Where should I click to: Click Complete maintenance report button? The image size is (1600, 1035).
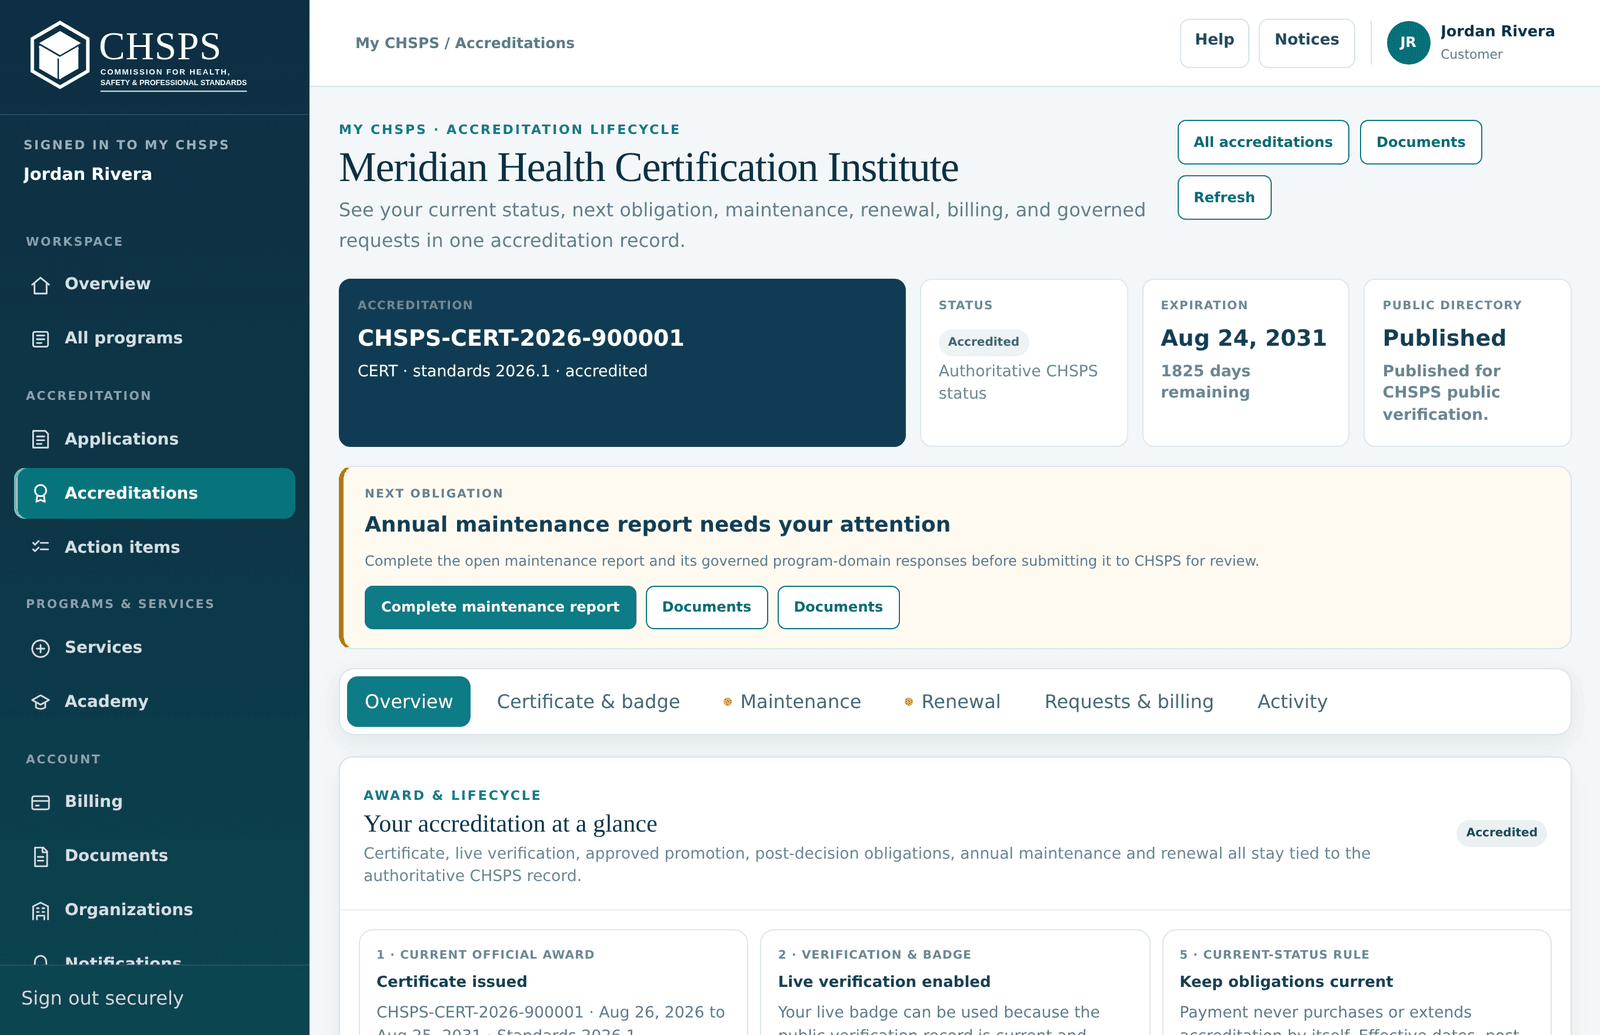[500, 607]
